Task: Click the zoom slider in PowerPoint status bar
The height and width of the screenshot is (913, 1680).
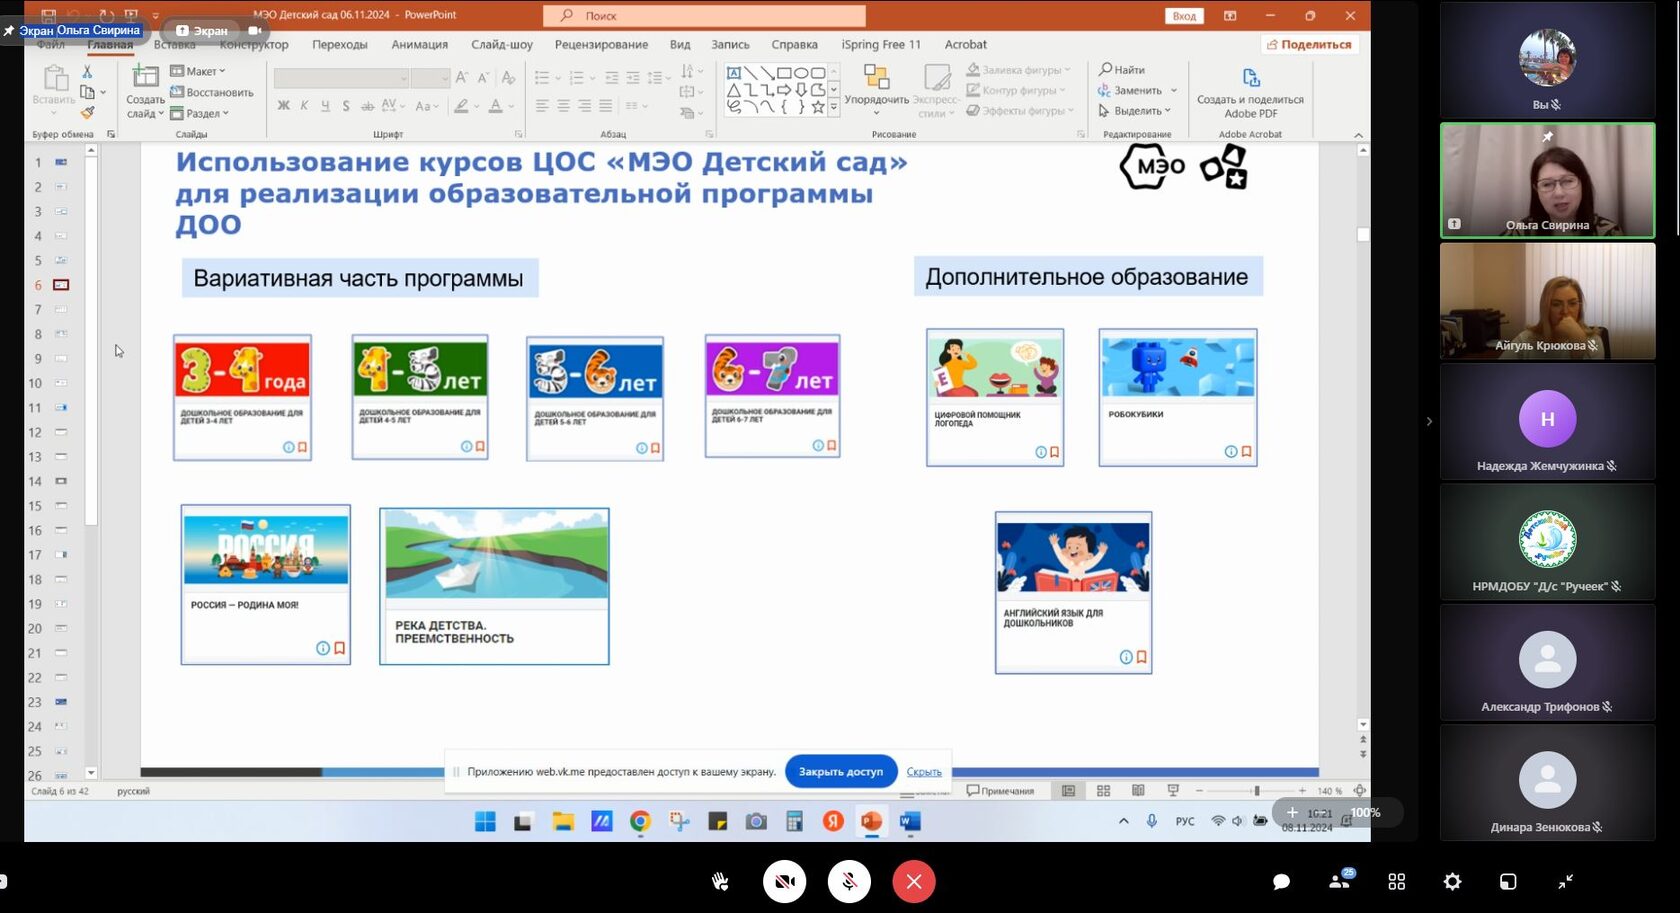Action: [x=1257, y=791]
